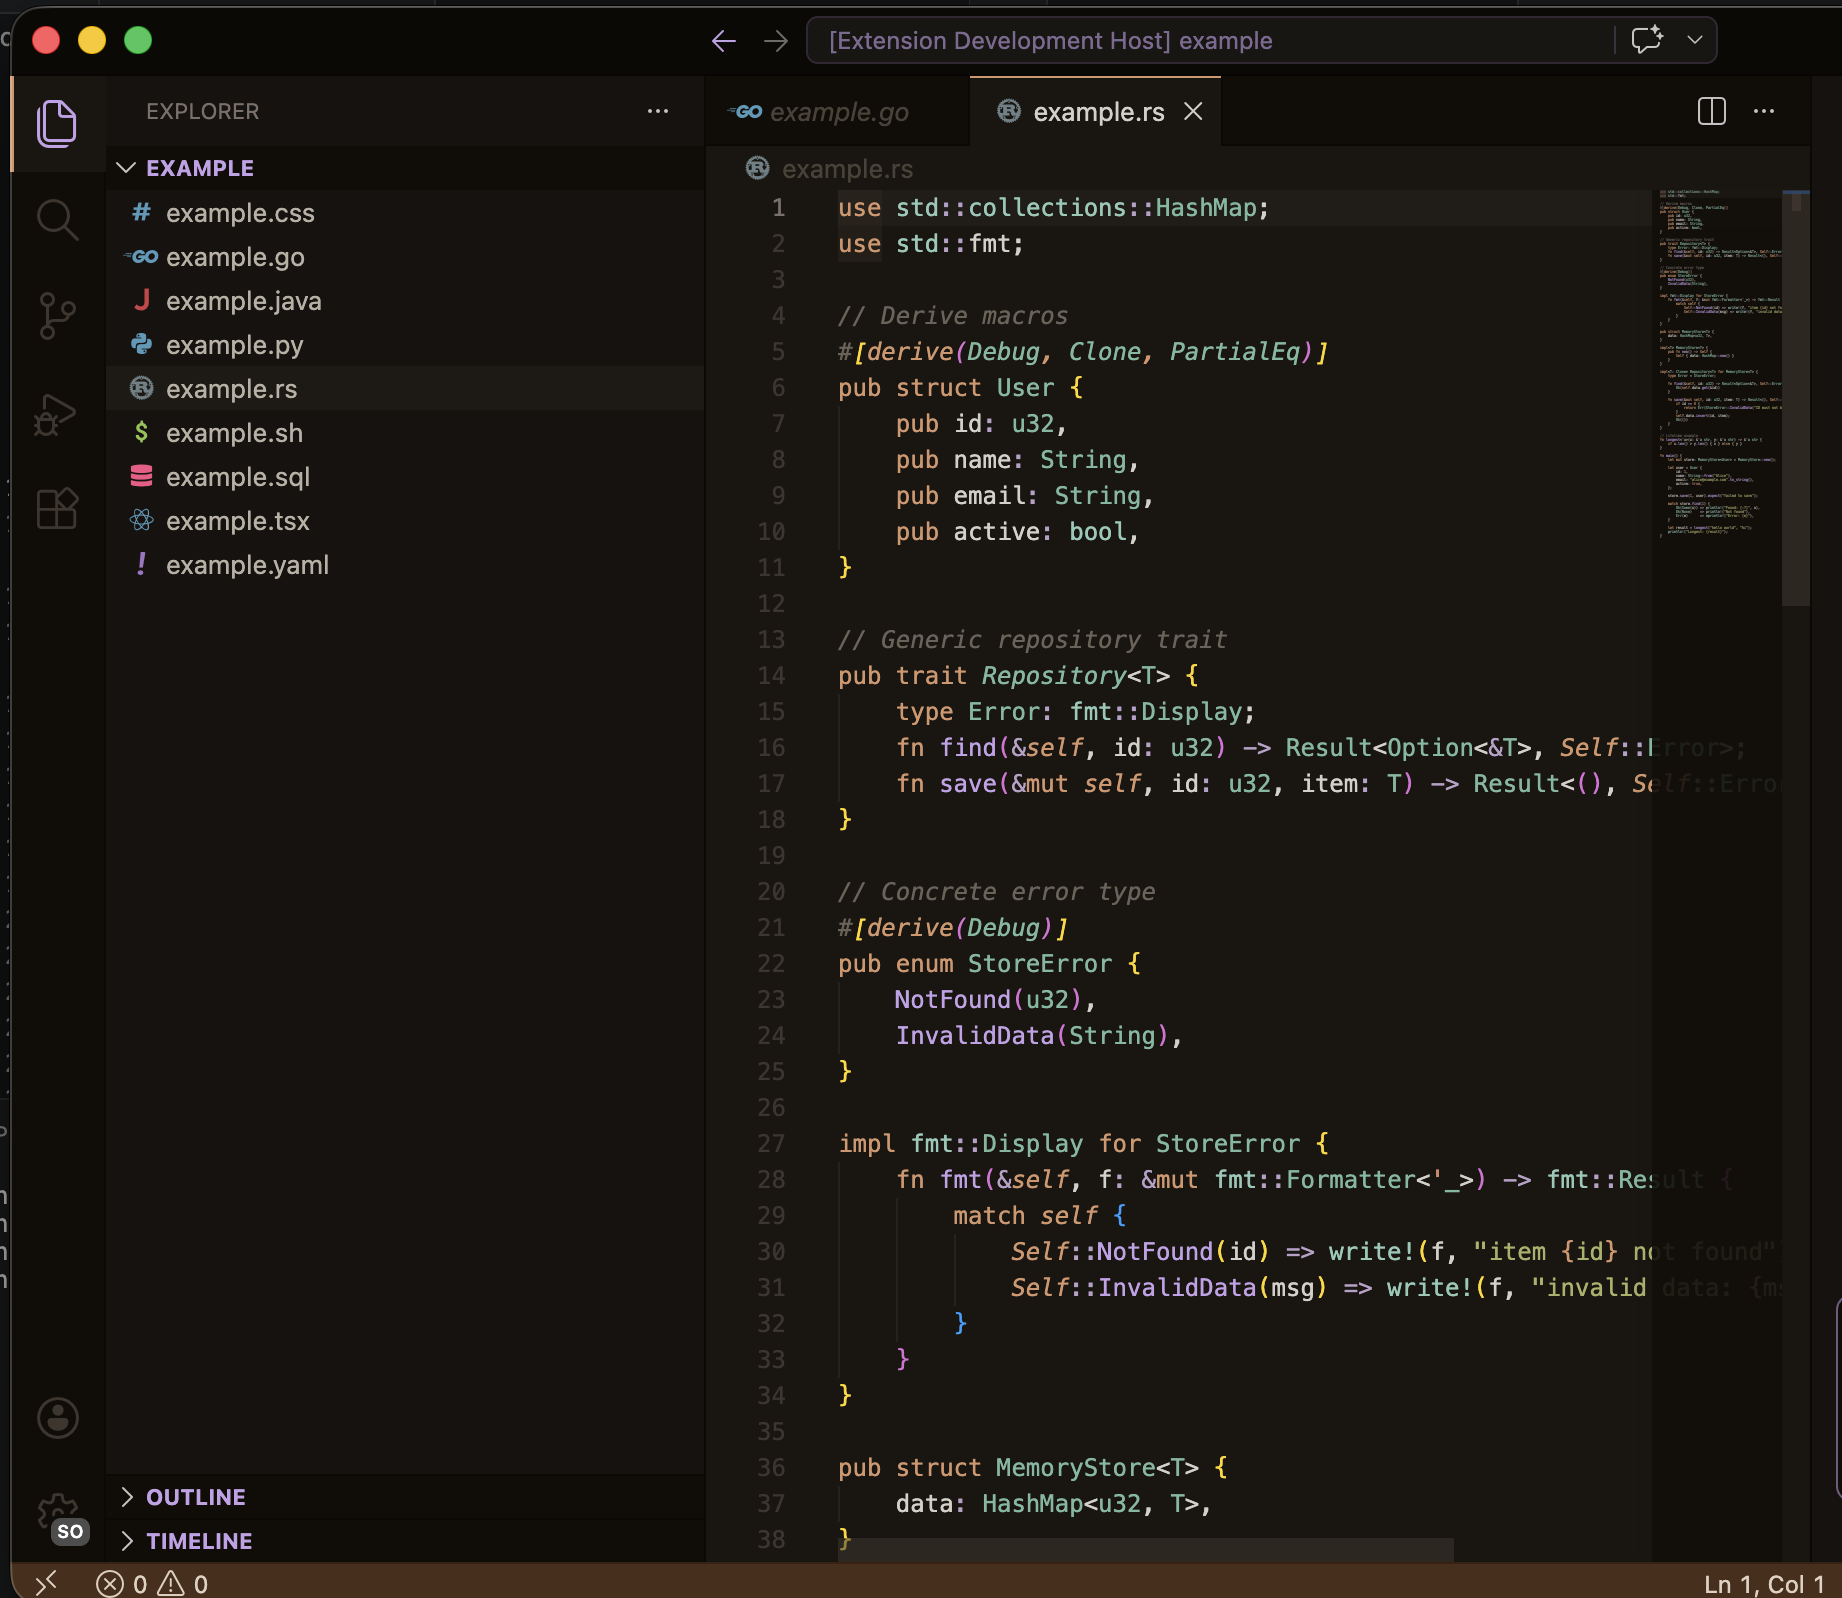1842x1598 pixels.
Task: Click 'impl fmt::Display for StoreError' line
Action: point(1083,1144)
